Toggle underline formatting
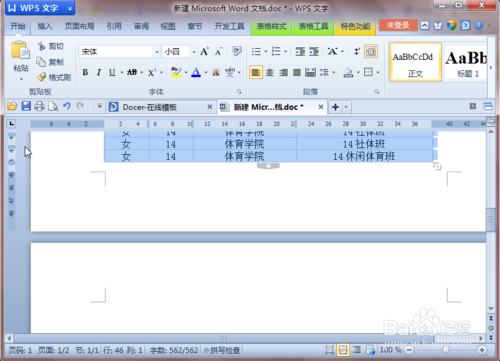 coord(112,72)
